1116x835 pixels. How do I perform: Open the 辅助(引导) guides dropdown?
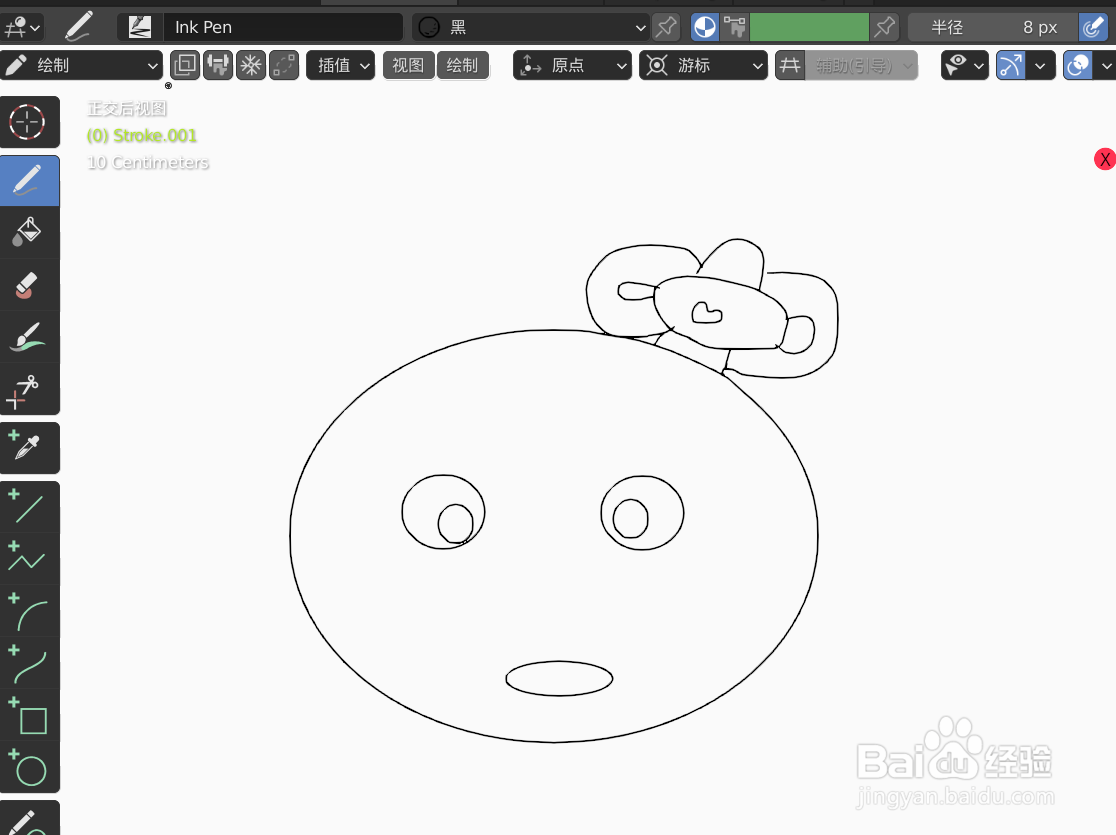[861, 65]
